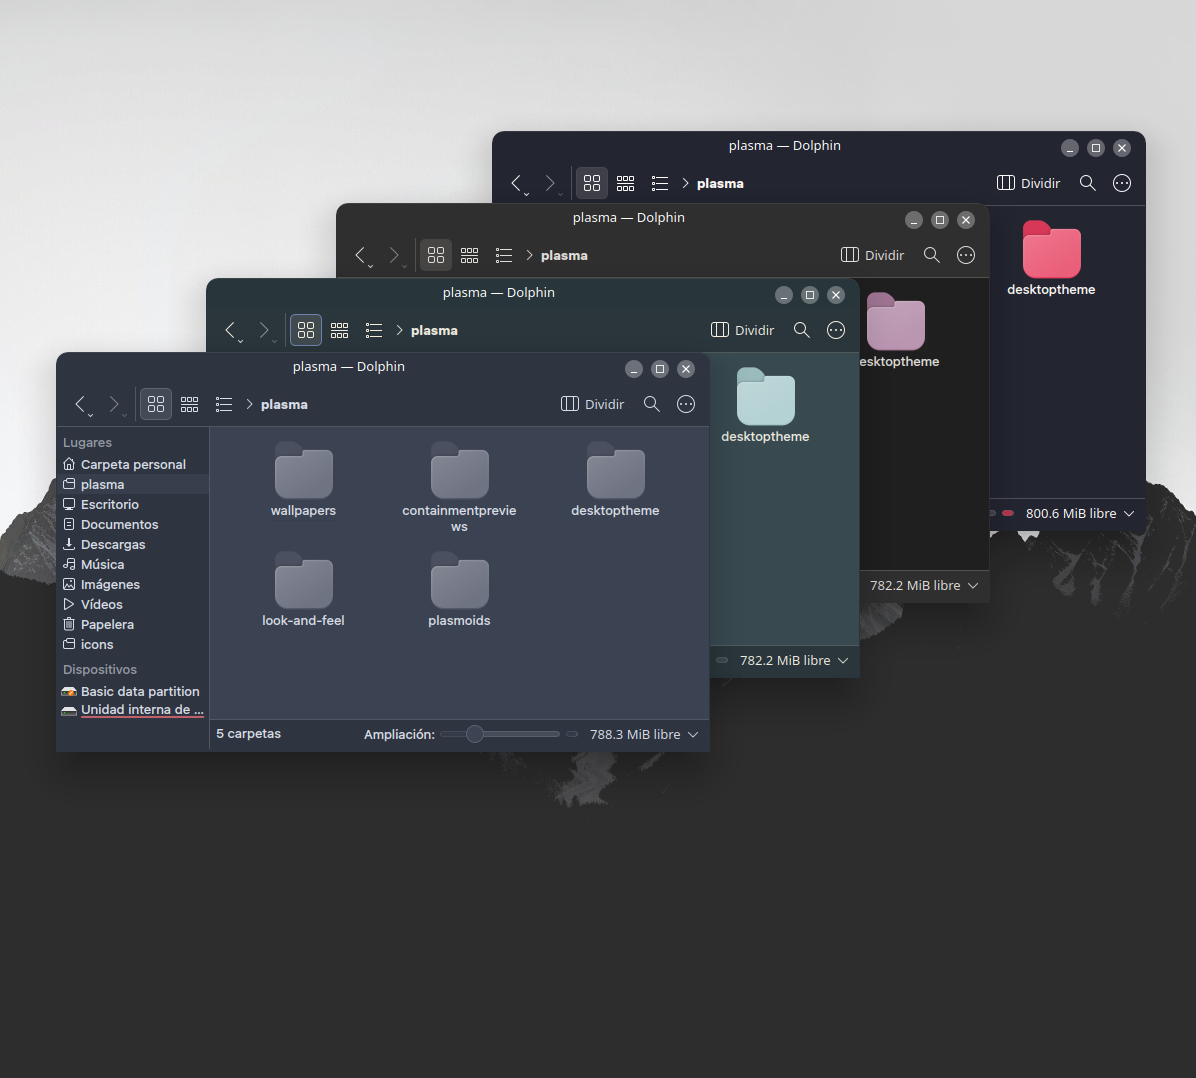
Task: Click plasma breadcrumb in rearmost navy window
Action: pyautogui.click(x=720, y=184)
